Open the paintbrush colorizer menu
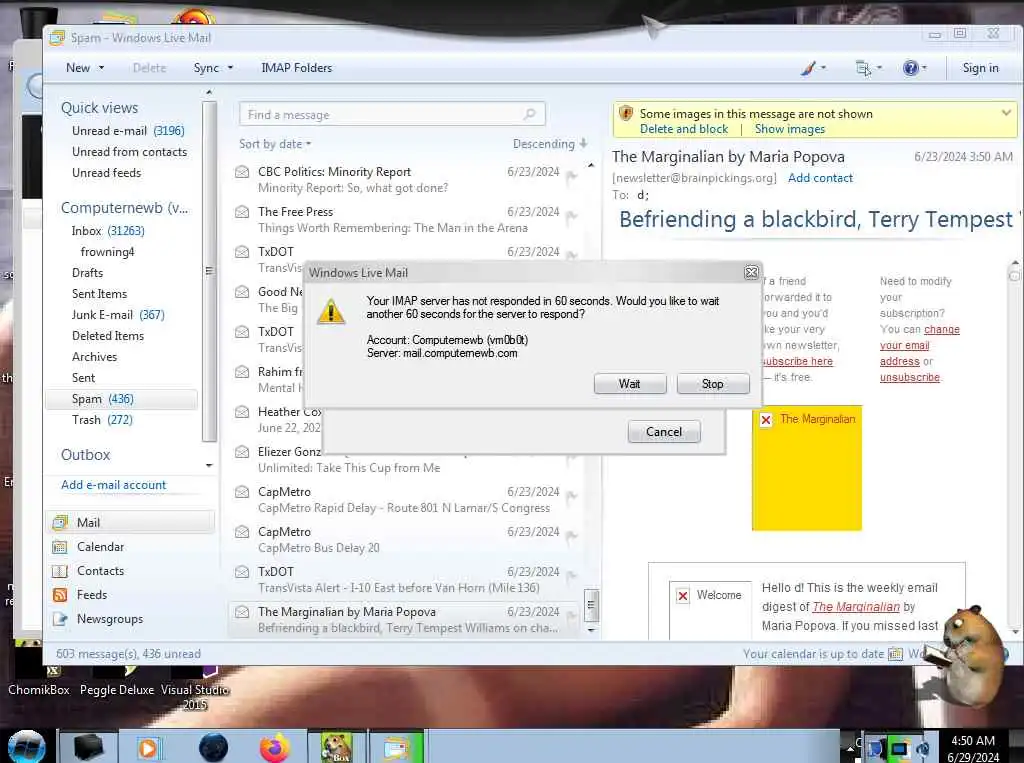The width and height of the screenshot is (1024, 763). point(813,68)
